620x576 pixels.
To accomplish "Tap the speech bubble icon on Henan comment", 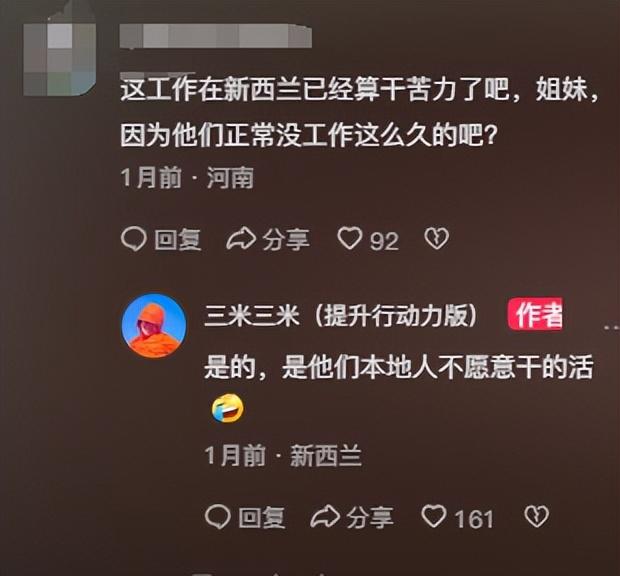I will click(134, 239).
